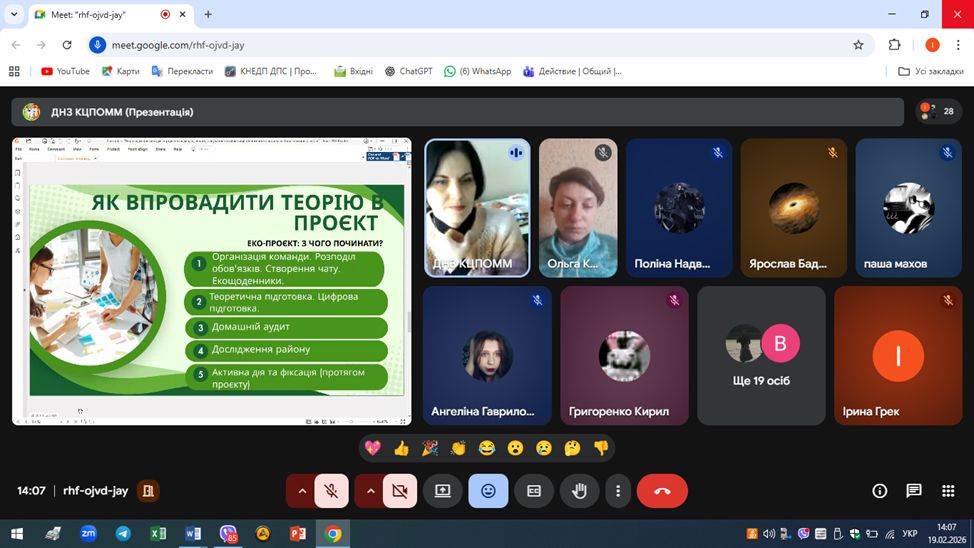Open the browser extensions puzzle icon
The image size is (974, 548).
[x=894, y=45]
